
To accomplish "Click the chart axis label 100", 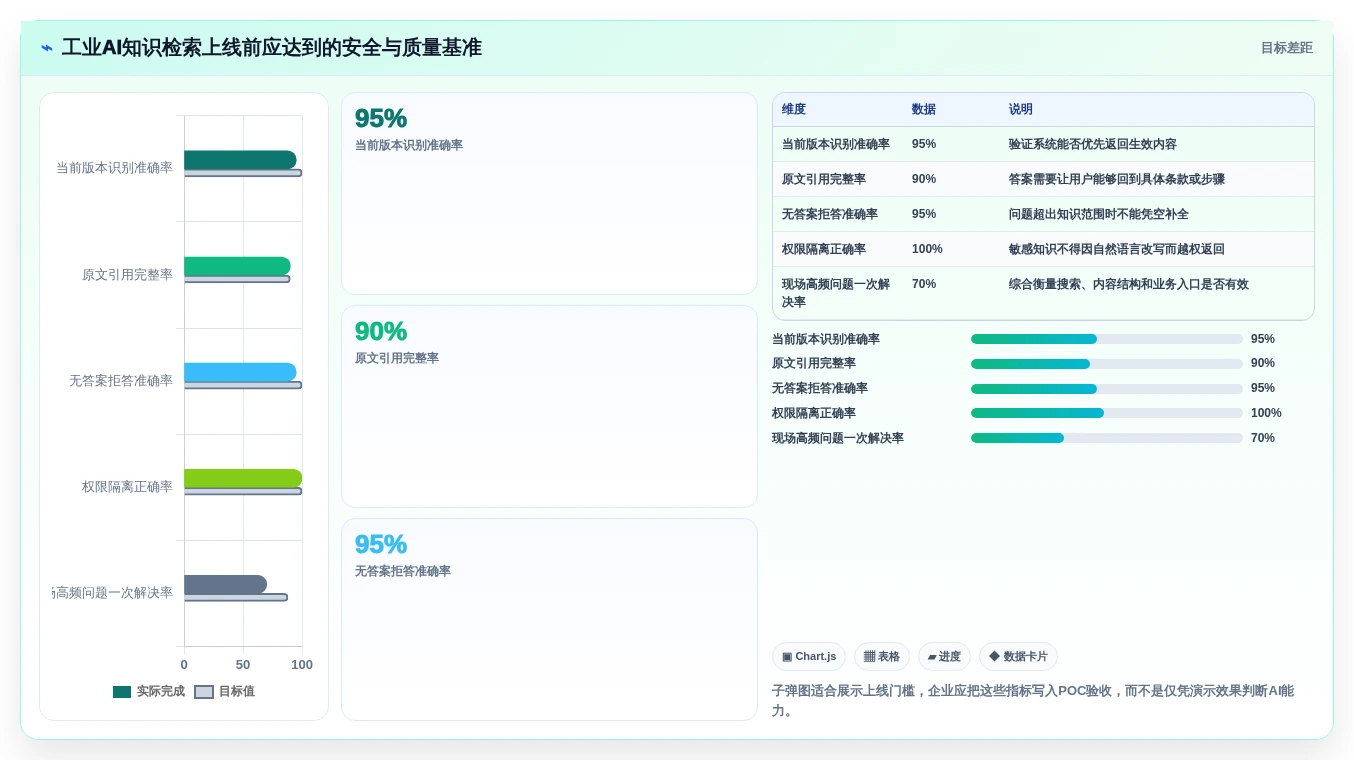I will point(302,665).
